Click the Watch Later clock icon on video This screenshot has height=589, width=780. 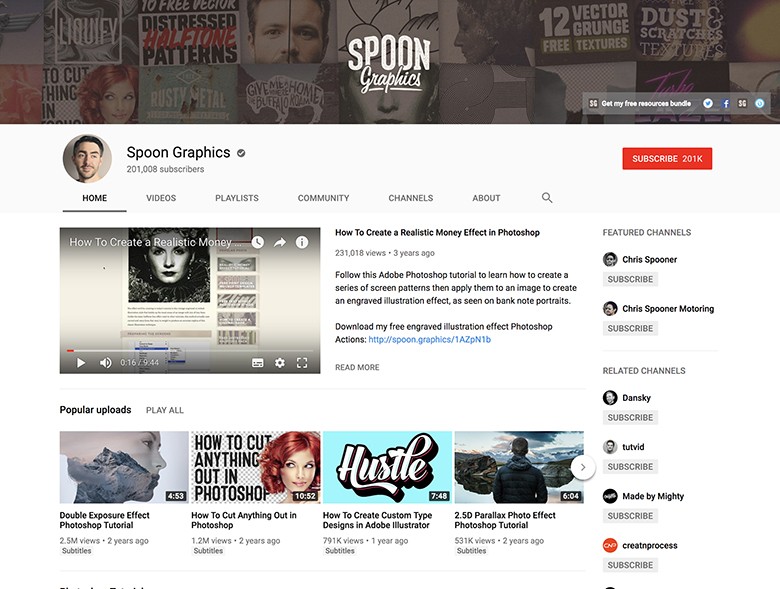(258, 242)
